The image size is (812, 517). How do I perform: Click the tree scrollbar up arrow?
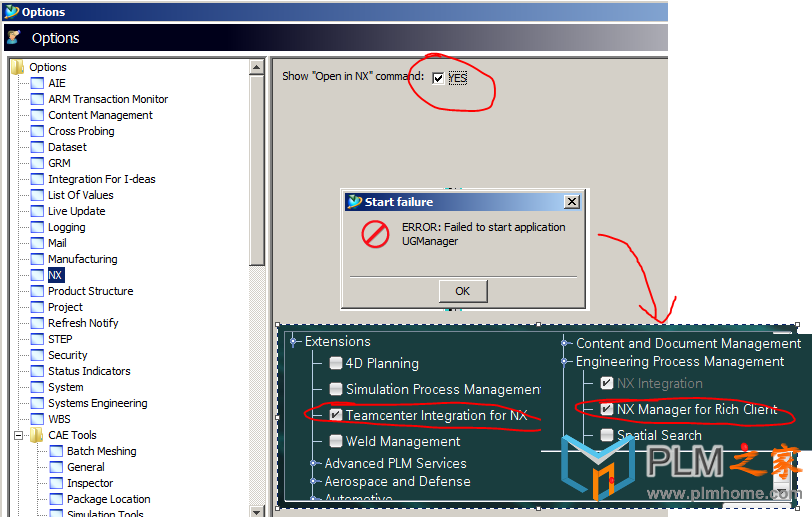click(x=257, y=67)
